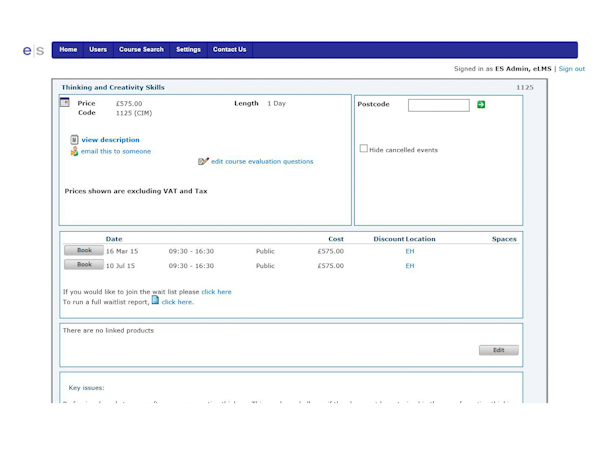Click the '16 Mar 15' date cell

click(x=122, y=251)
